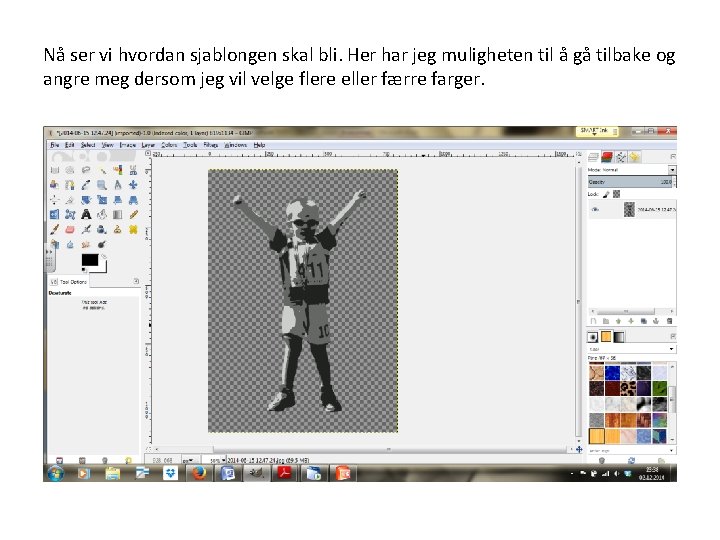Toggle Lock pixels brush icon
The image size is (720, 540).
tap(606, 194)
